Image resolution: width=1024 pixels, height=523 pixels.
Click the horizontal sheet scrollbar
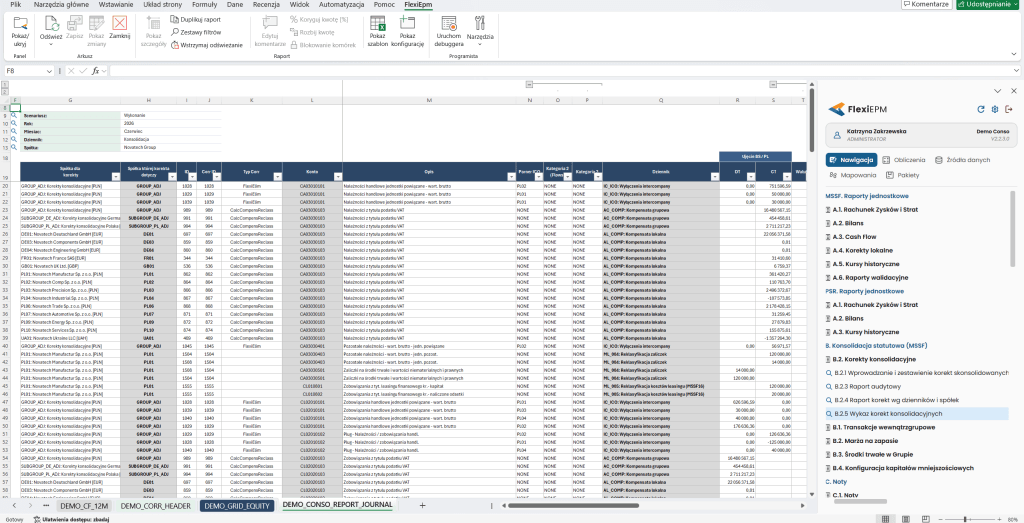[x=573, y=505]
